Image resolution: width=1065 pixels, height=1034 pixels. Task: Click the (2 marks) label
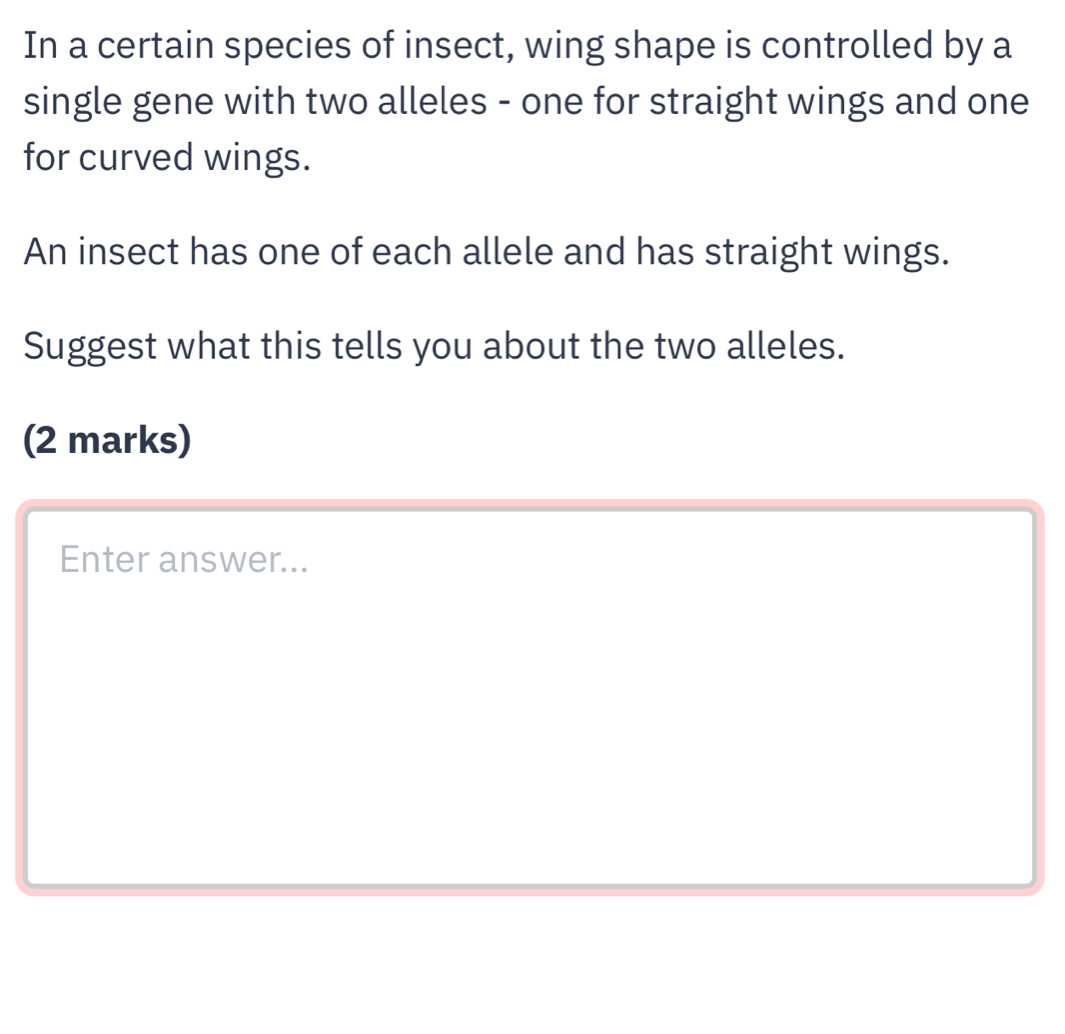pyautogui.click(x=106, y=440)
